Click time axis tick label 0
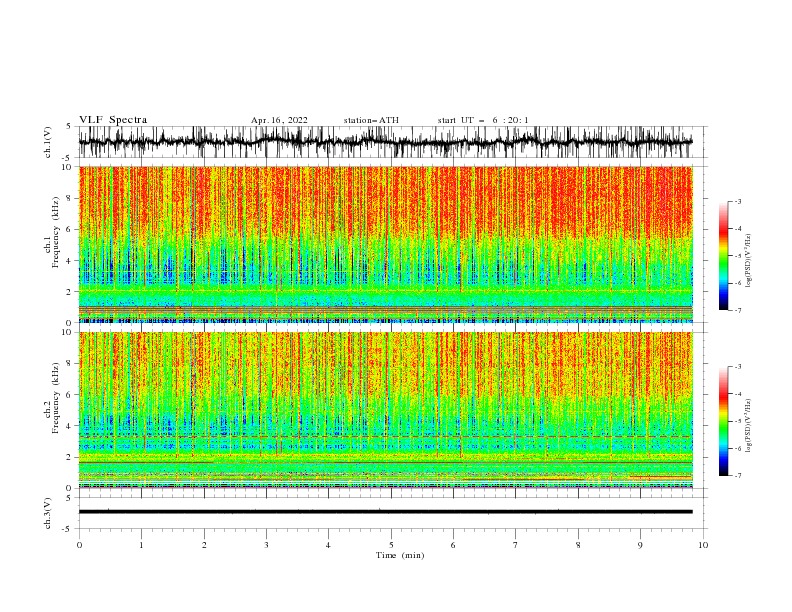792x612 pixels. pyautogui.click(x=79, y=545)
